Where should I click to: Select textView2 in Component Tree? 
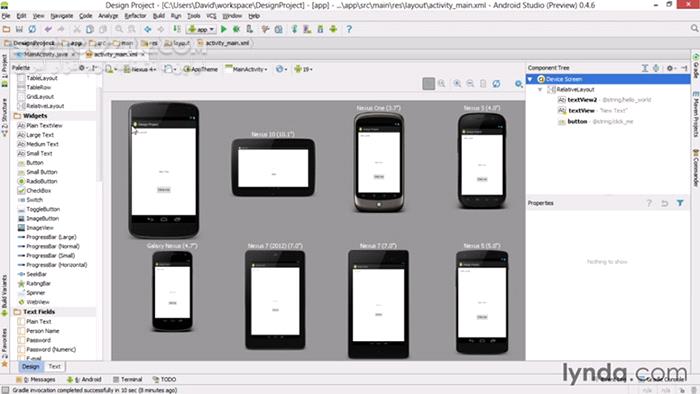(582, 100)
